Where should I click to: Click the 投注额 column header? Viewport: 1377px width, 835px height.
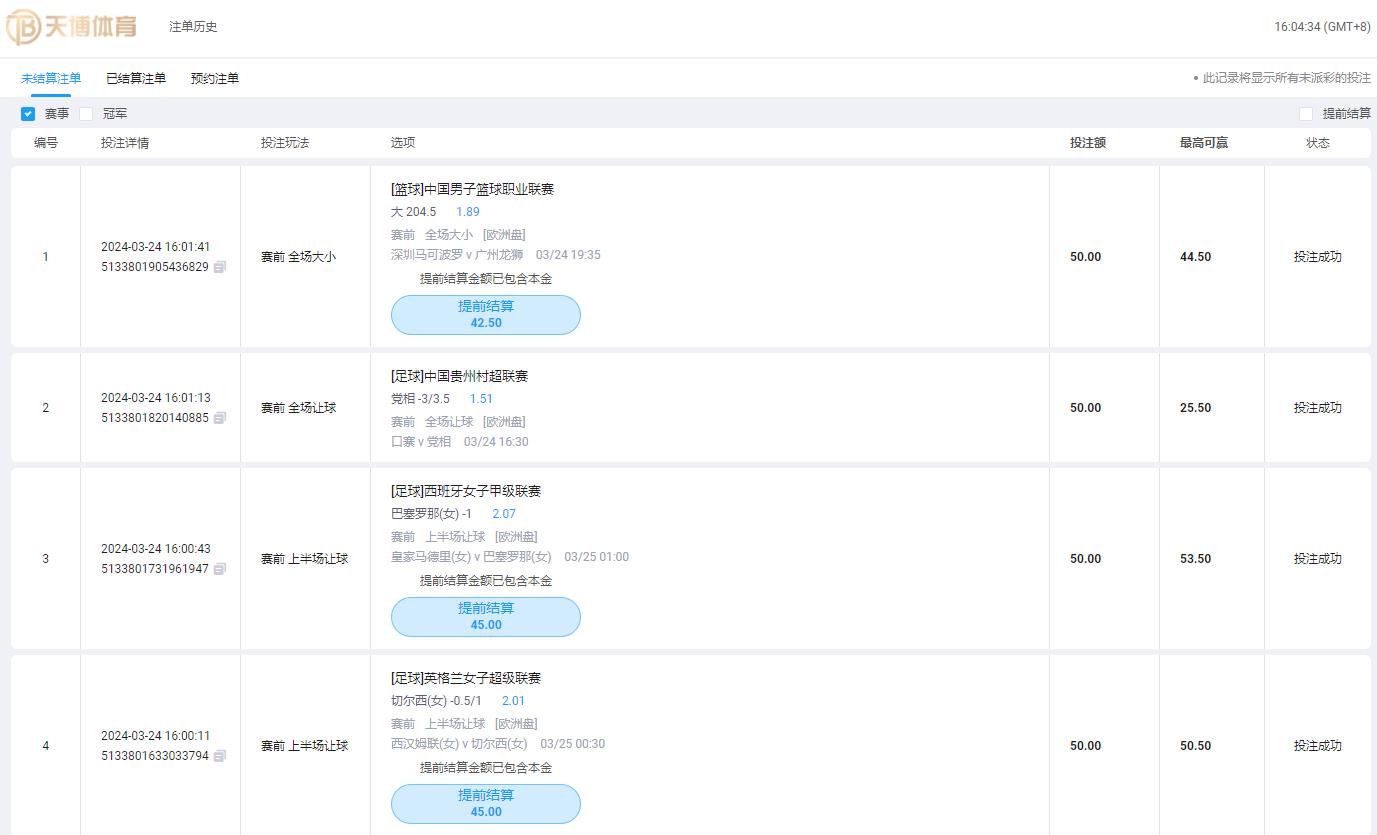1088,143
